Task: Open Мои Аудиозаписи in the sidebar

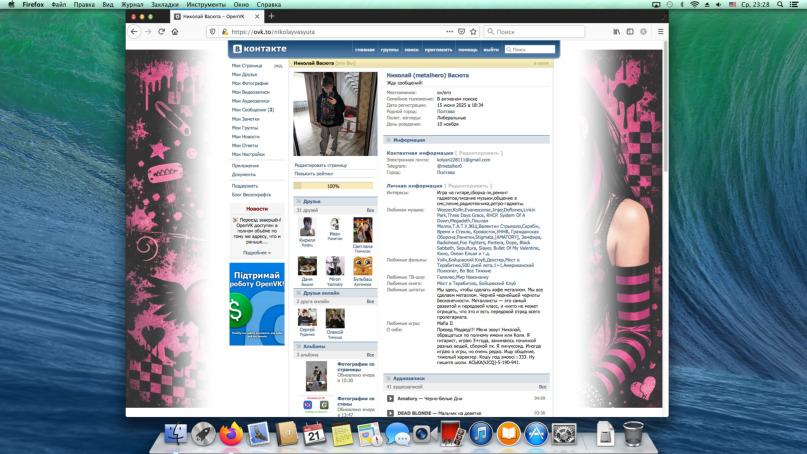Action: pos(251,101)
